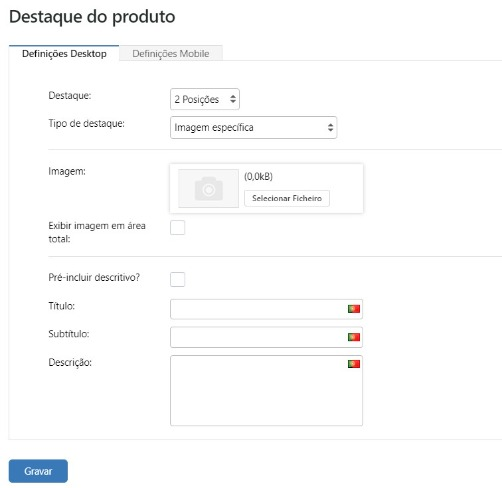Screen dimensions: 502x488
Task: Click the arrows of 'Imagem específica' select
Action: pyautogui.click(x=330, y=127)
